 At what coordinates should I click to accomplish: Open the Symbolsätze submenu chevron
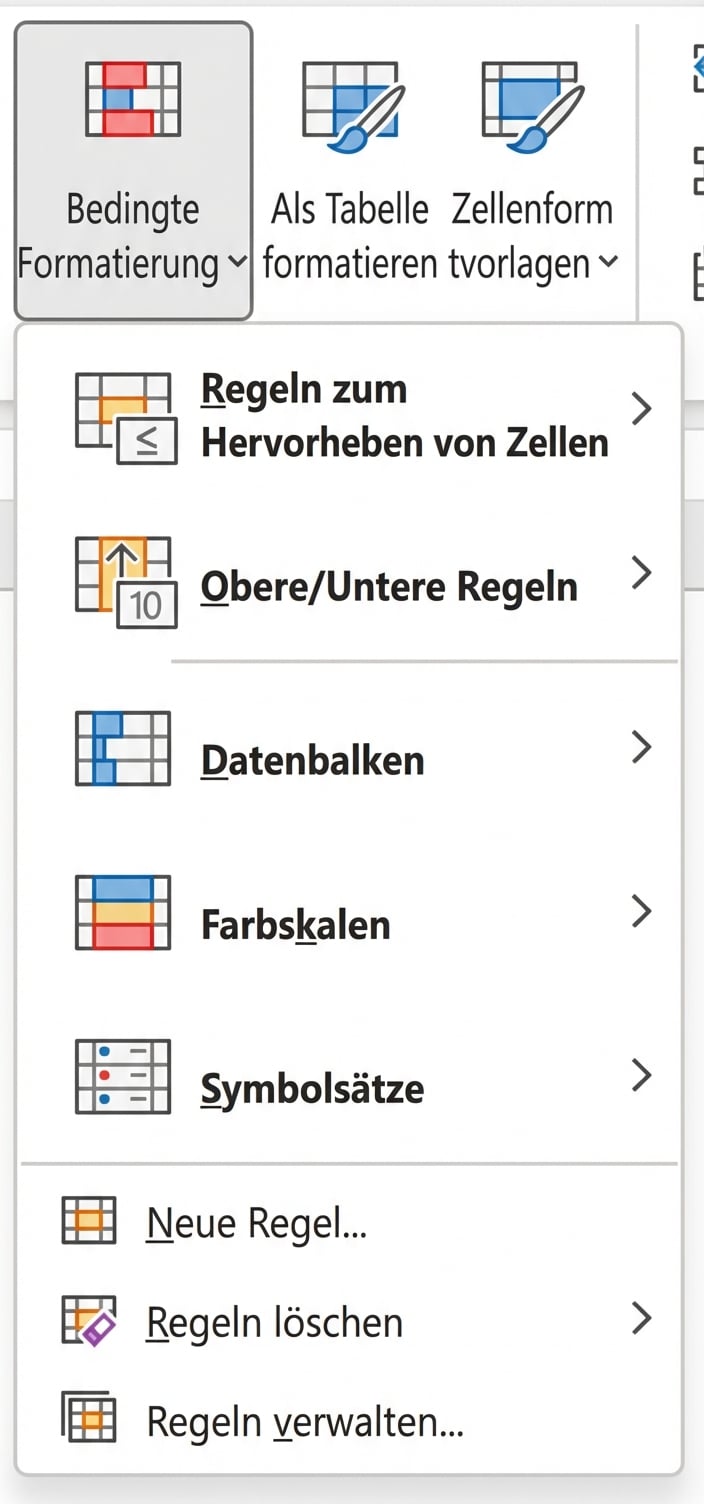click(642, 1076)
